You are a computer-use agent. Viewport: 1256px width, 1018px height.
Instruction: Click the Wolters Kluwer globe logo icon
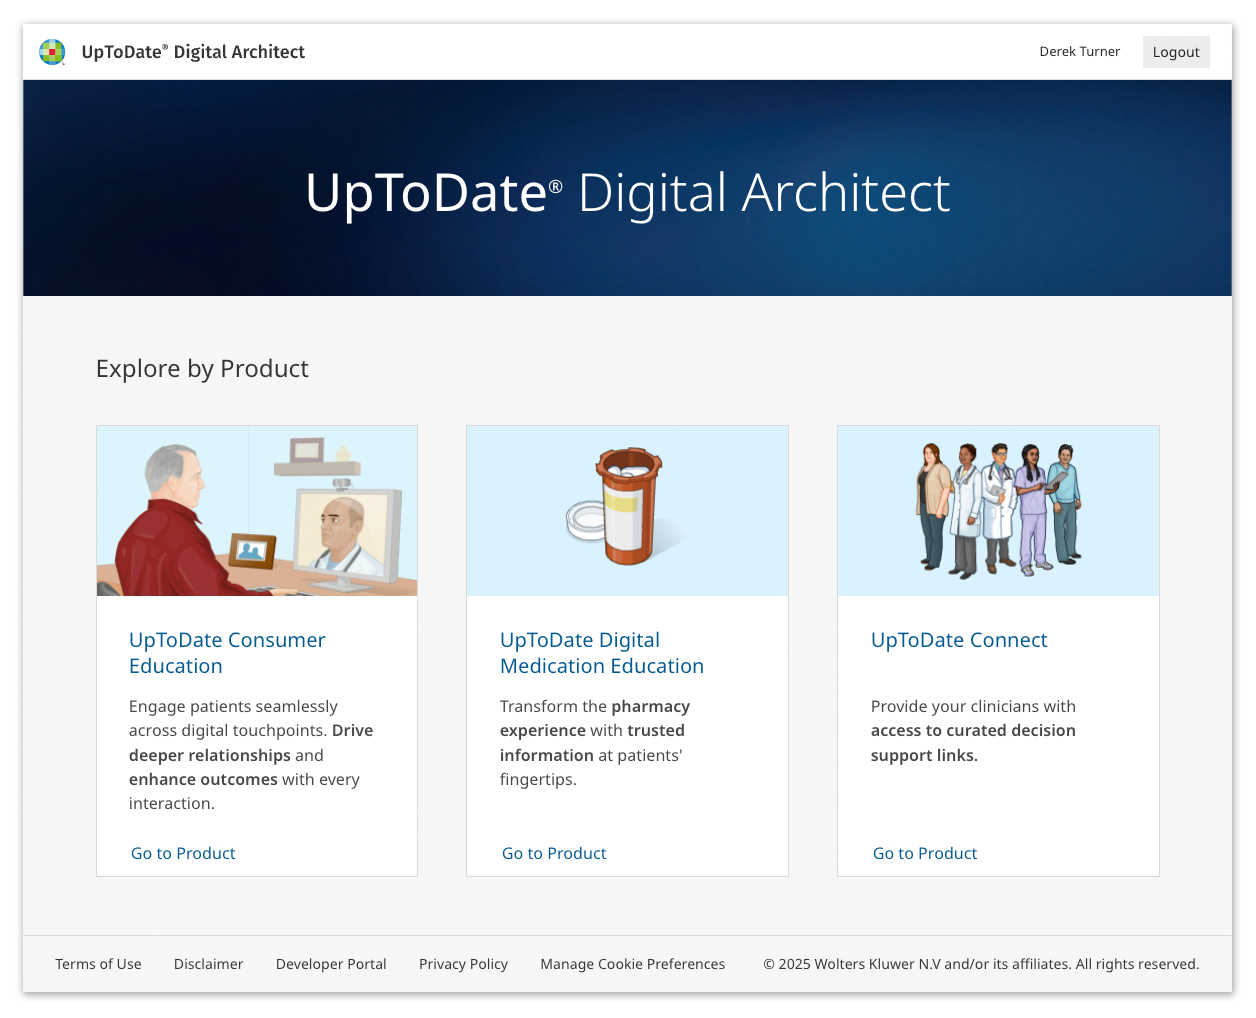[x=52, y=52]
